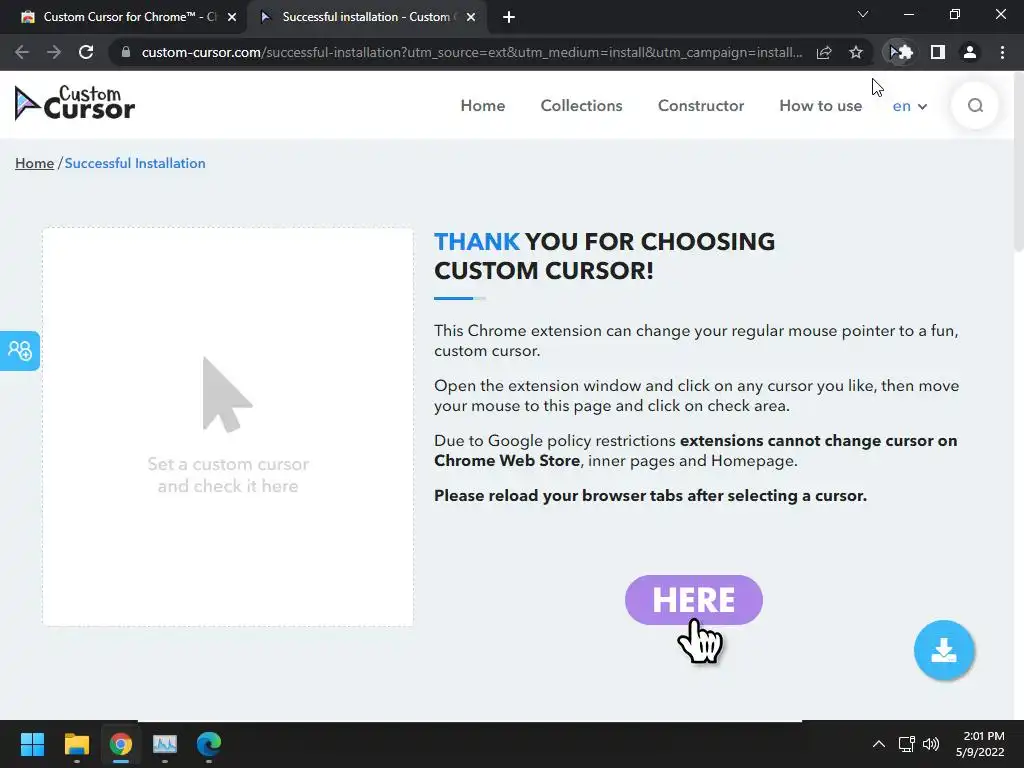This screenshot has width=1024, height=768.
Task: Open Constructor in navigation
Action: (x=701, y=106)
